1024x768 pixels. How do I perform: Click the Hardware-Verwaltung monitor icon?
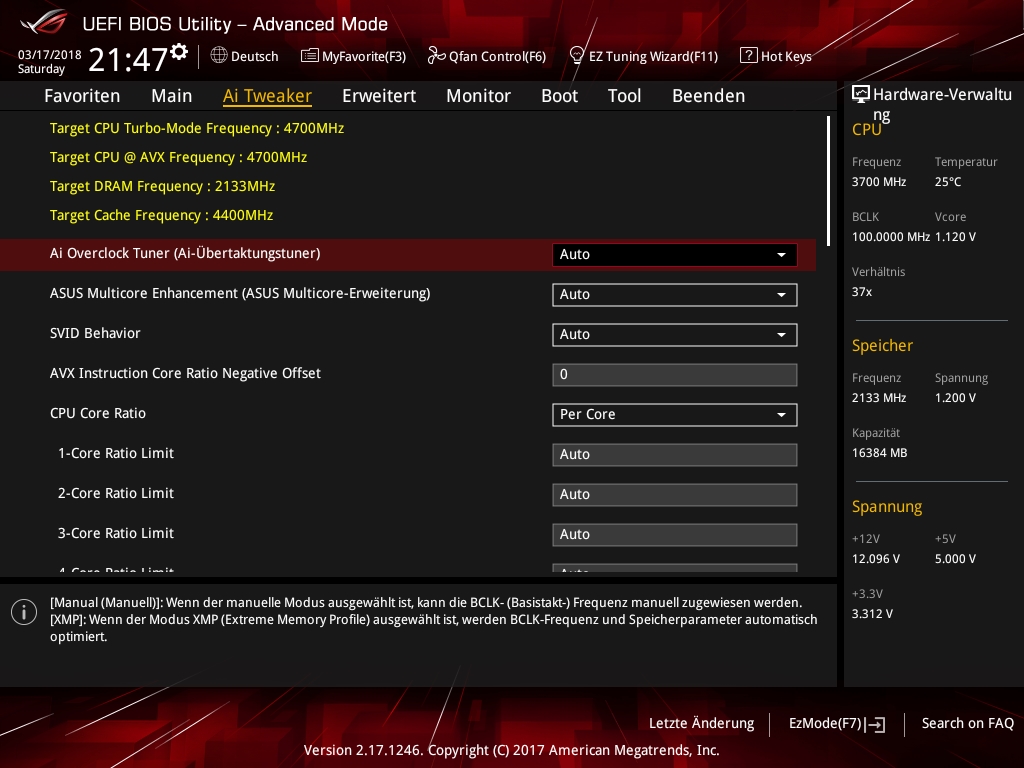point(861,95)
